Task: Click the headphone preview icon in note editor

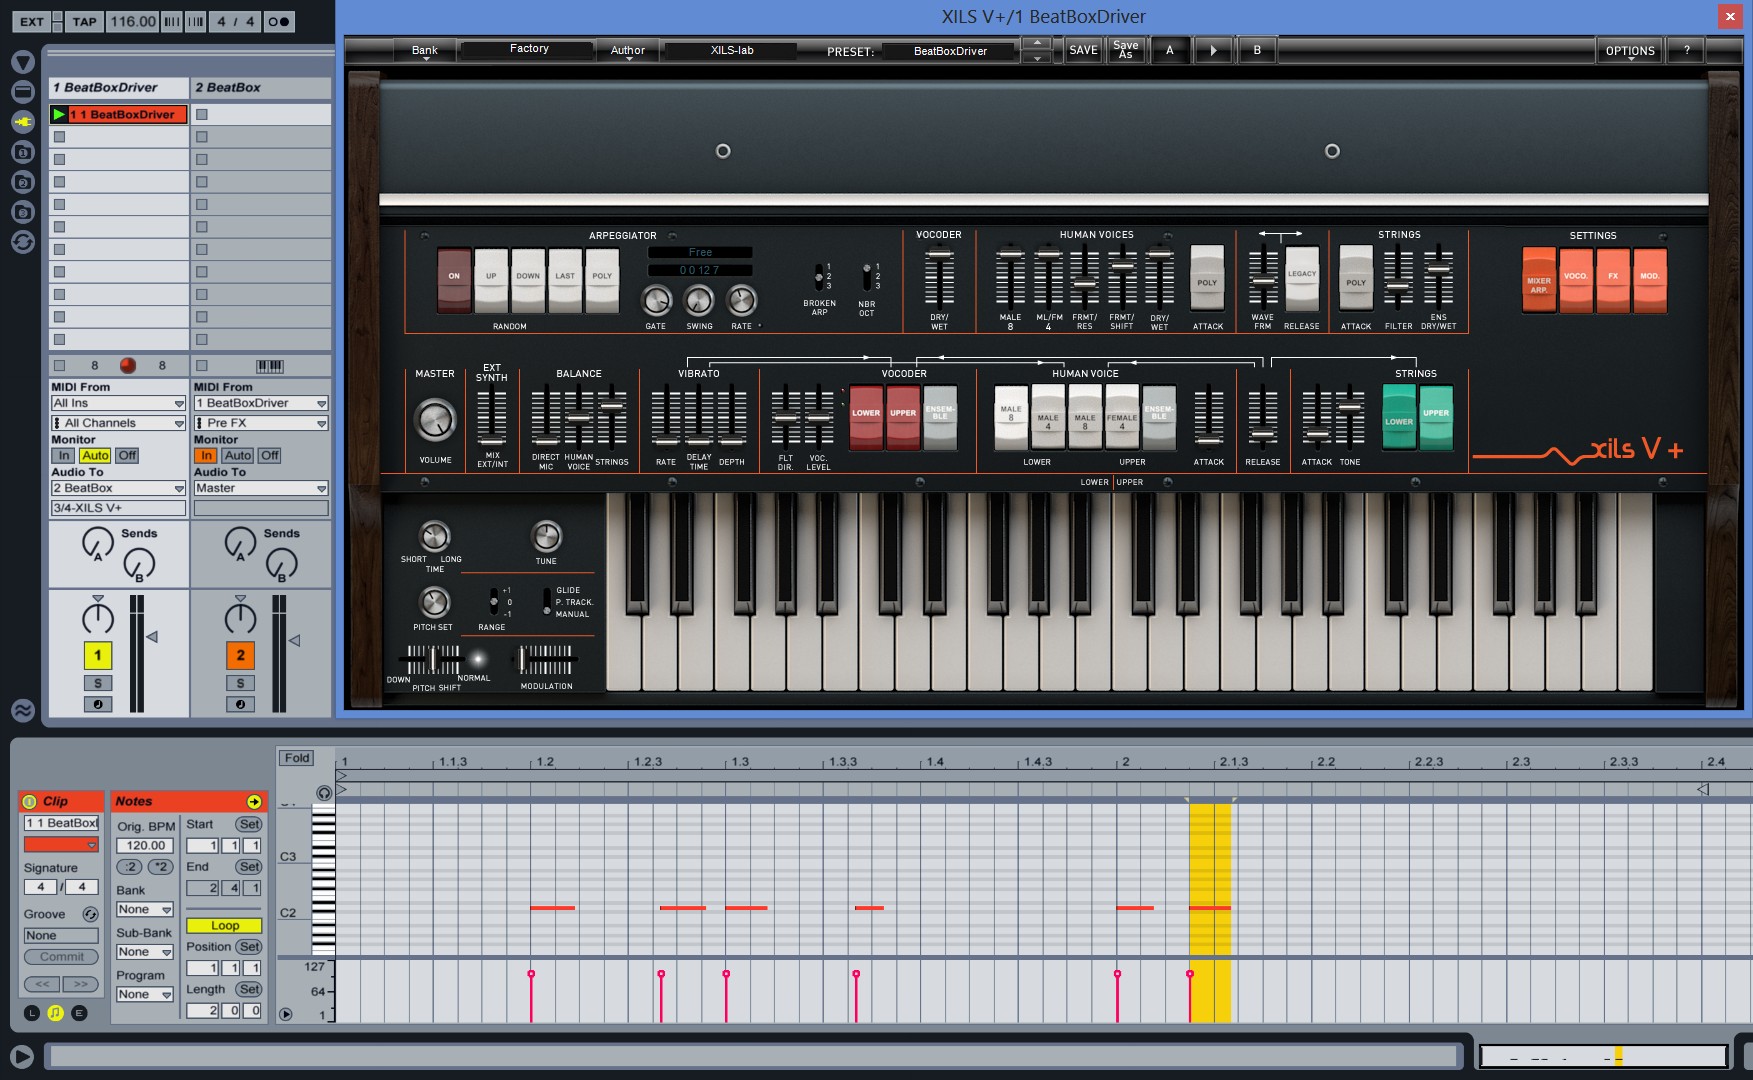Action: (324, 793)
